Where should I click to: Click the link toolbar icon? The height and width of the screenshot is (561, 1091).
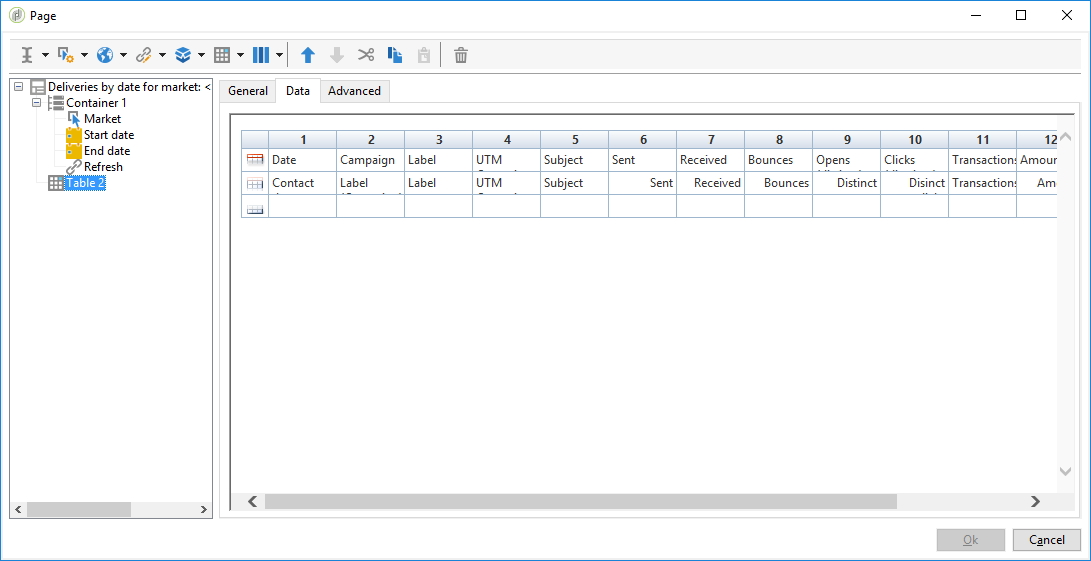(143, 55)
